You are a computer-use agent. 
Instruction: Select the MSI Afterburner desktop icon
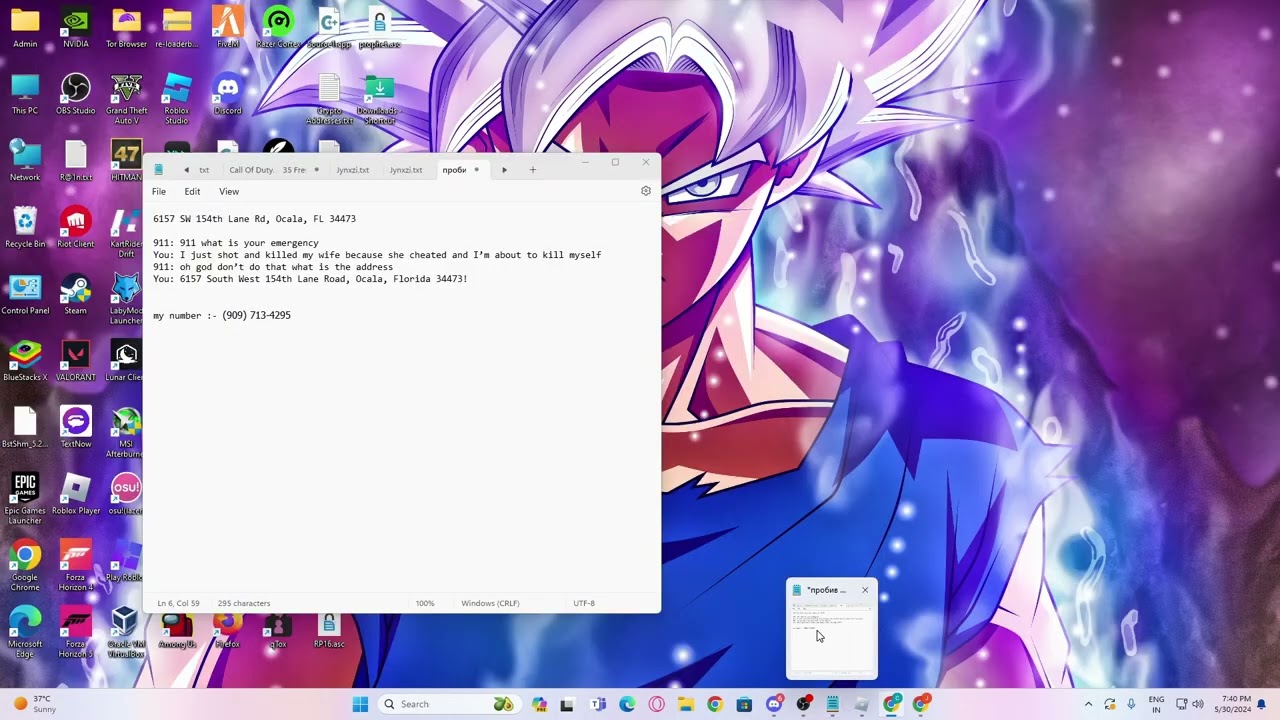pyautogui.click(x=126, y=433)
